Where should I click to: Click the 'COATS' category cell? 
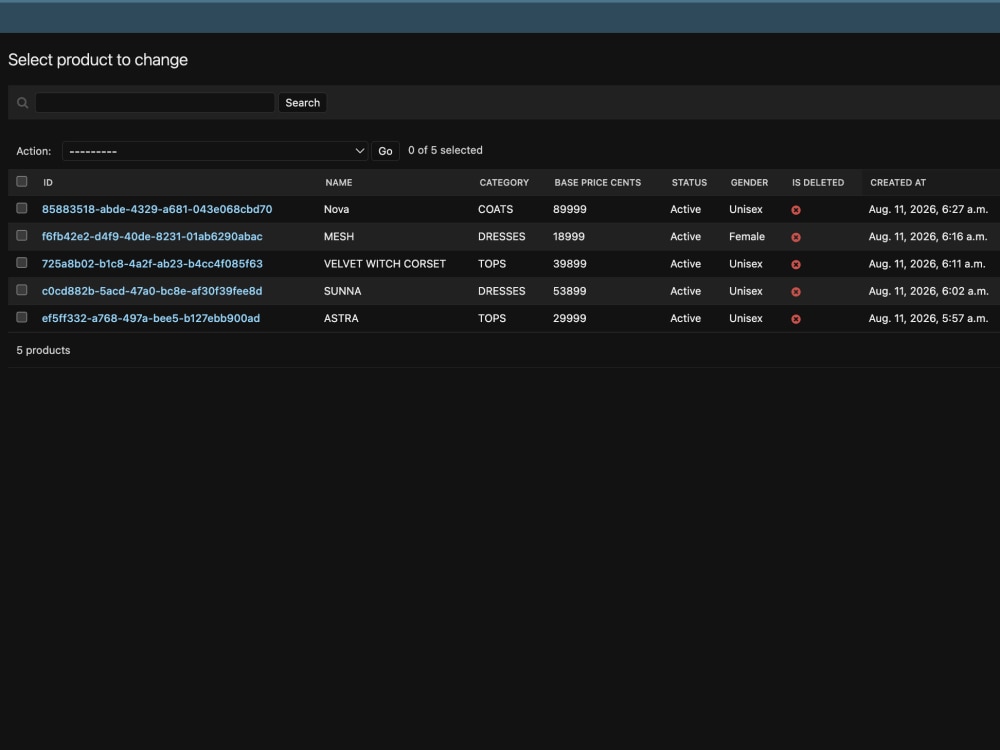496,209
